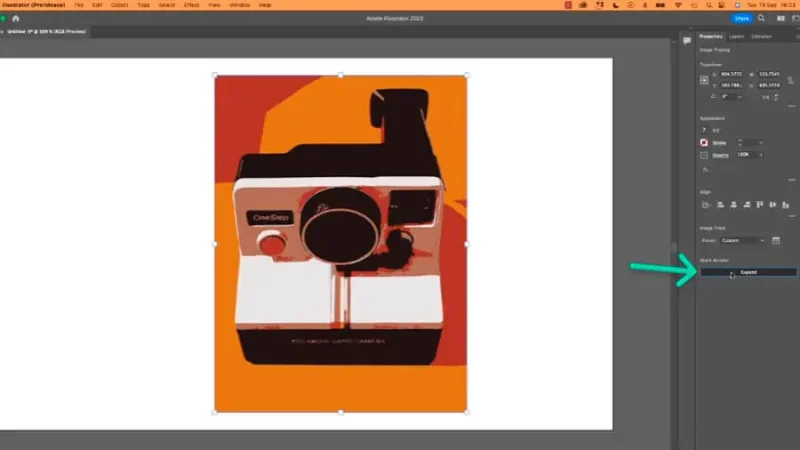
Task: Open more Transform options ellipsis
Action: tap(791, 106)
